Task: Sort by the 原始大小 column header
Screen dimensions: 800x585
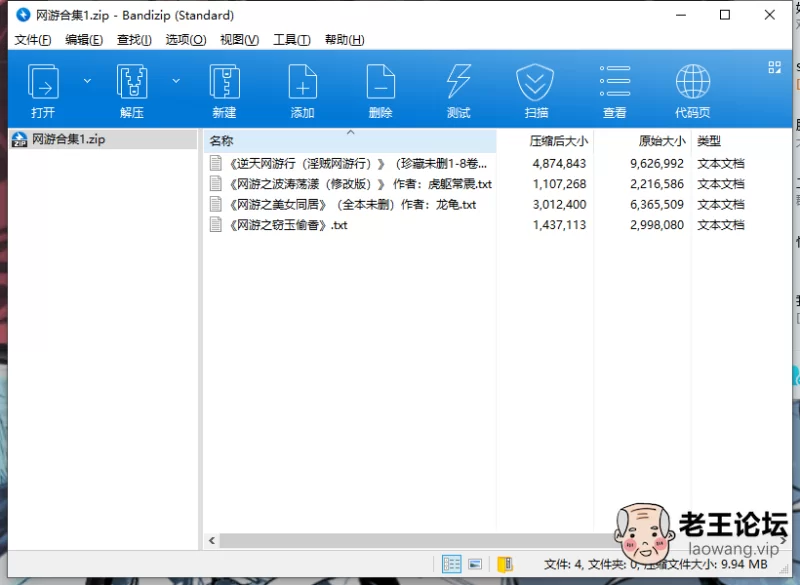Action: click(x=642, y=141)
